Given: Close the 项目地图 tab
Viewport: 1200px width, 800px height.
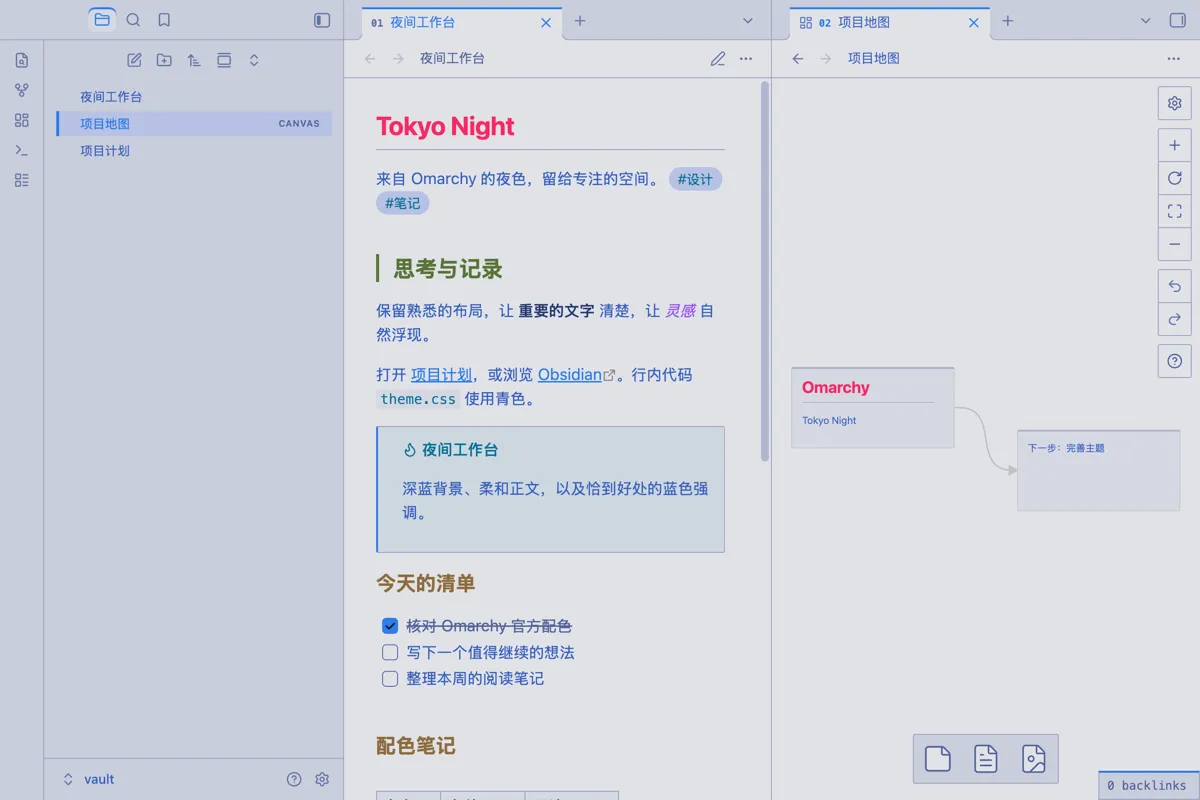Looking at the screenshot, I should pos(973,22).
